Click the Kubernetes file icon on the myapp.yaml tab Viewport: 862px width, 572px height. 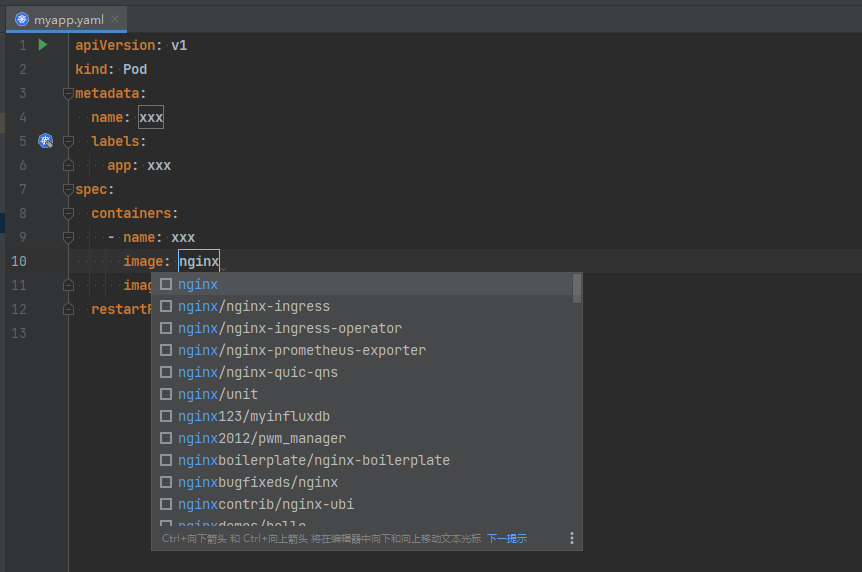coord(20,19)
